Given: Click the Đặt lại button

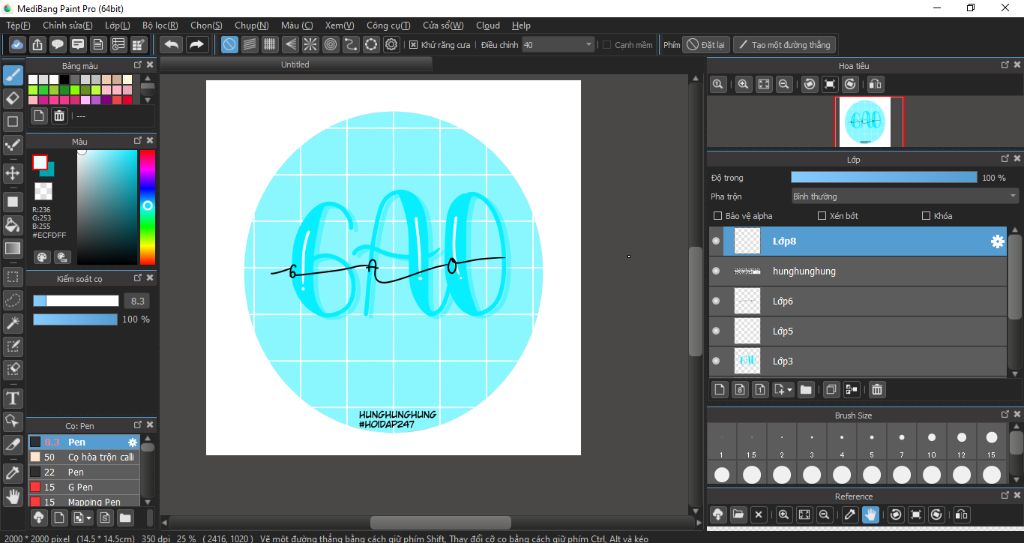Looking at the screenshot, I should click(x=705, y=44).
